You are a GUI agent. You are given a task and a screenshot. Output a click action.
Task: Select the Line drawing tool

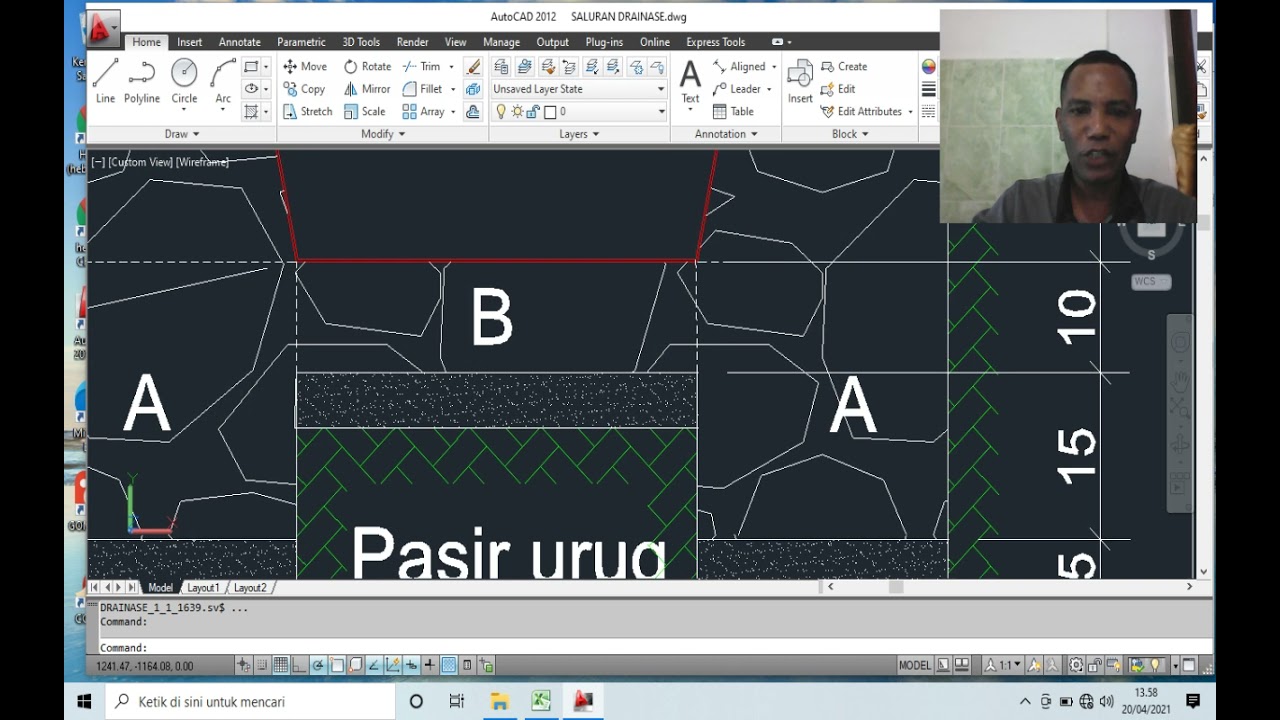[x=105, y=81]
